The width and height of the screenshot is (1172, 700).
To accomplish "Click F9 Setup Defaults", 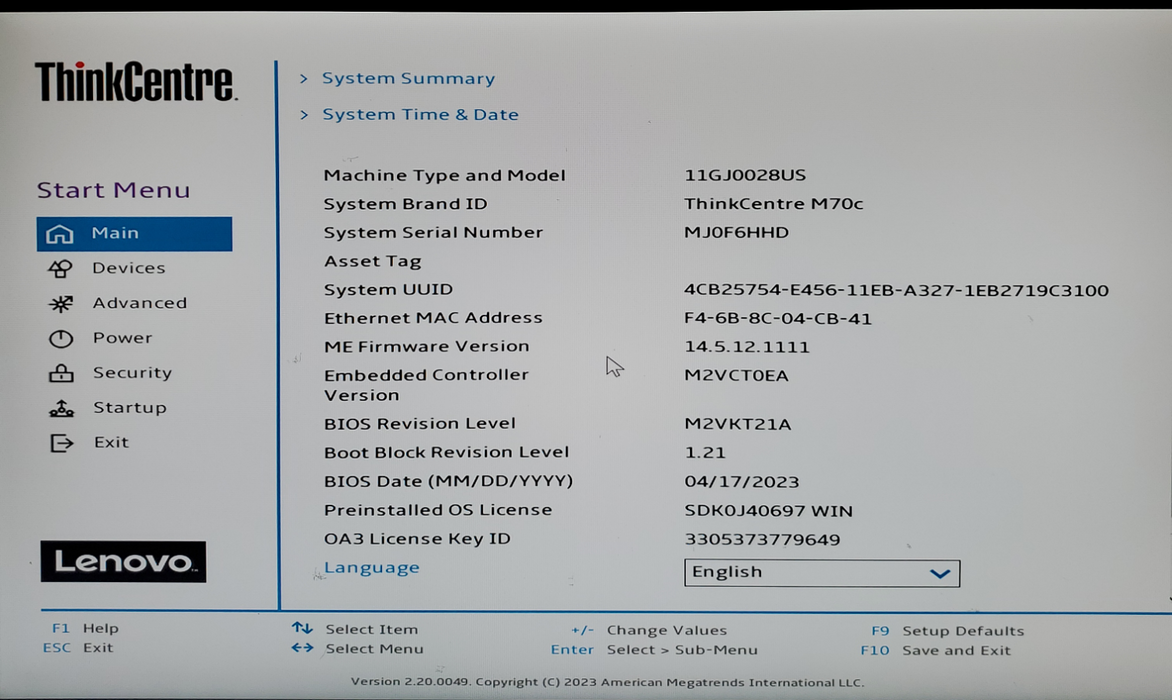I will [x=948, y=631].
